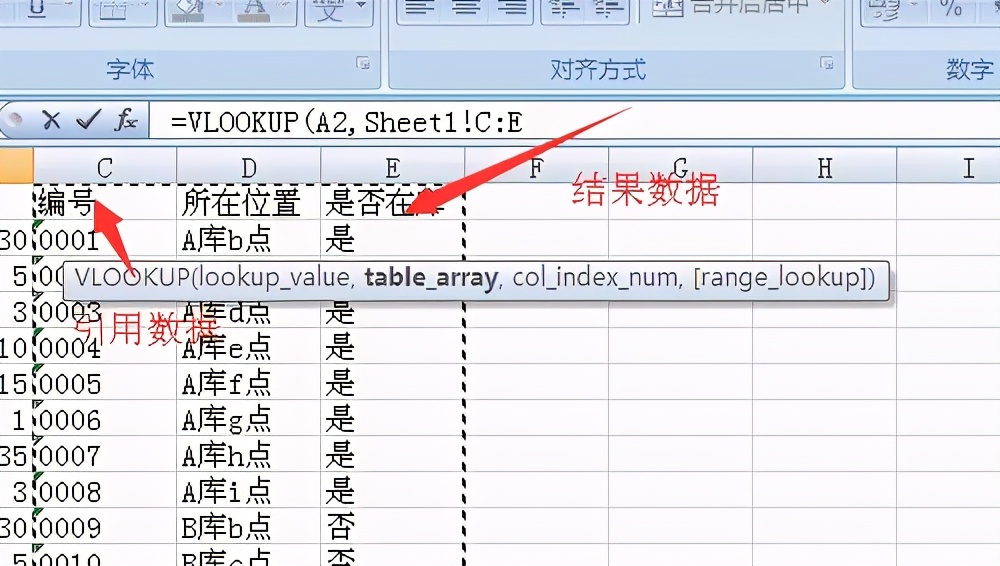Select cell A库f点
Viewport: 1000px width, 566px height.
coord(249,383)
